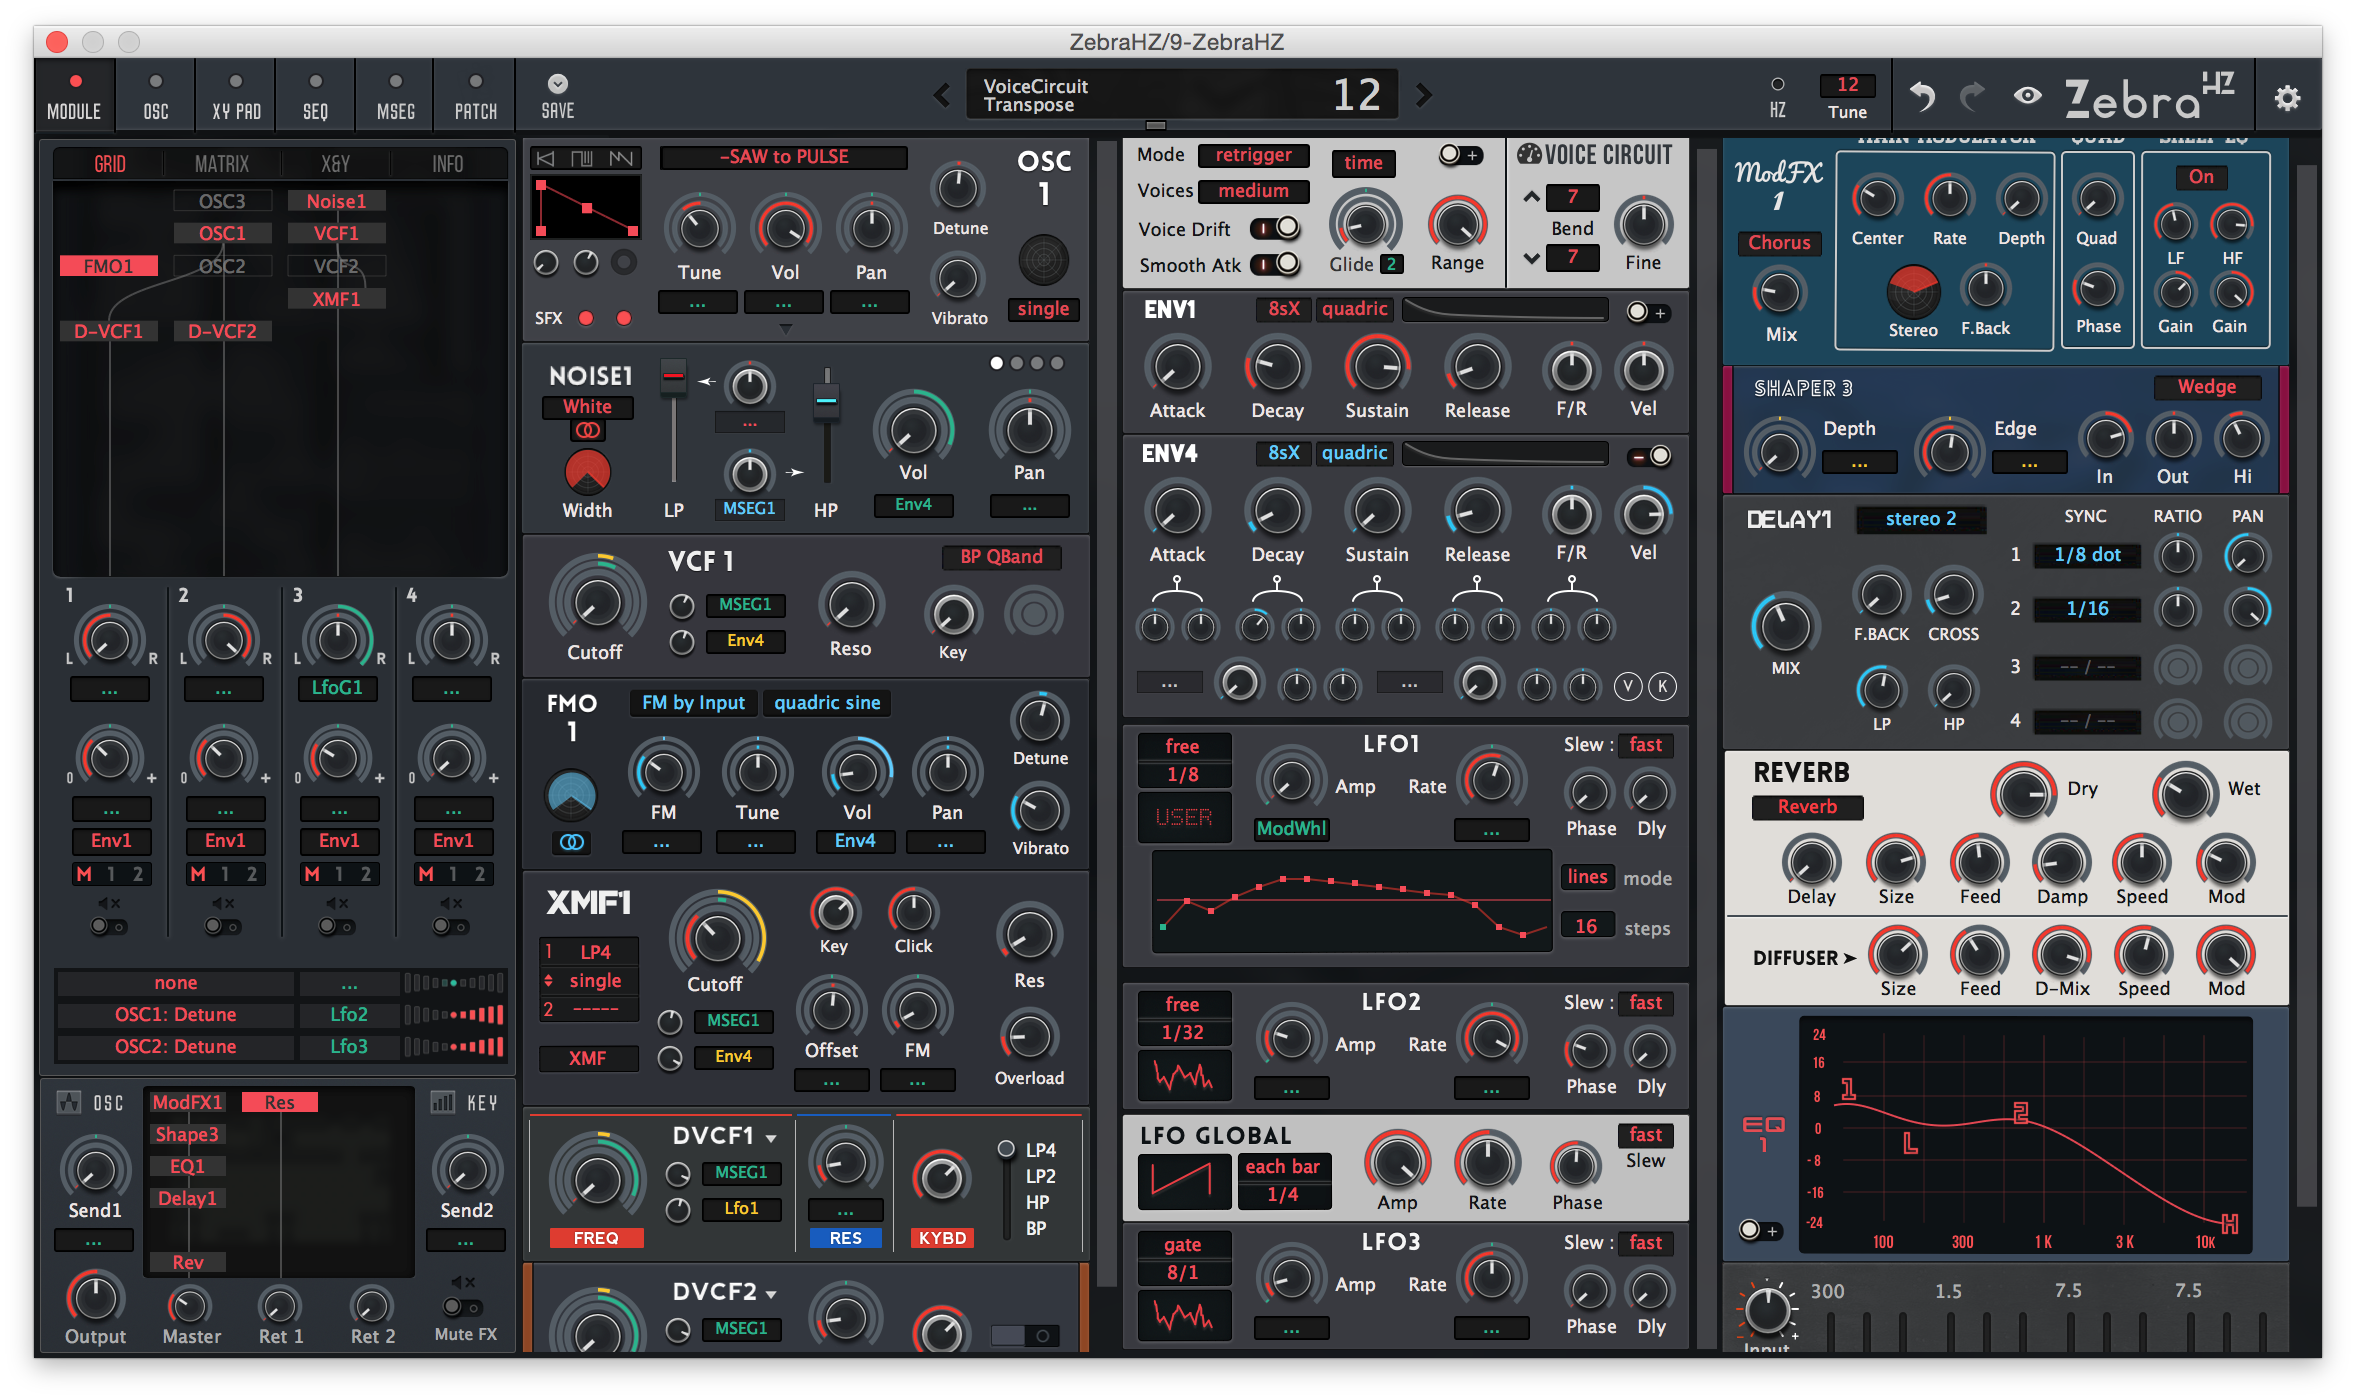This screenshot has width=2356, height=1400.
Task: Click the ModFX Stereo red knob
Action: click(1912, 291)
